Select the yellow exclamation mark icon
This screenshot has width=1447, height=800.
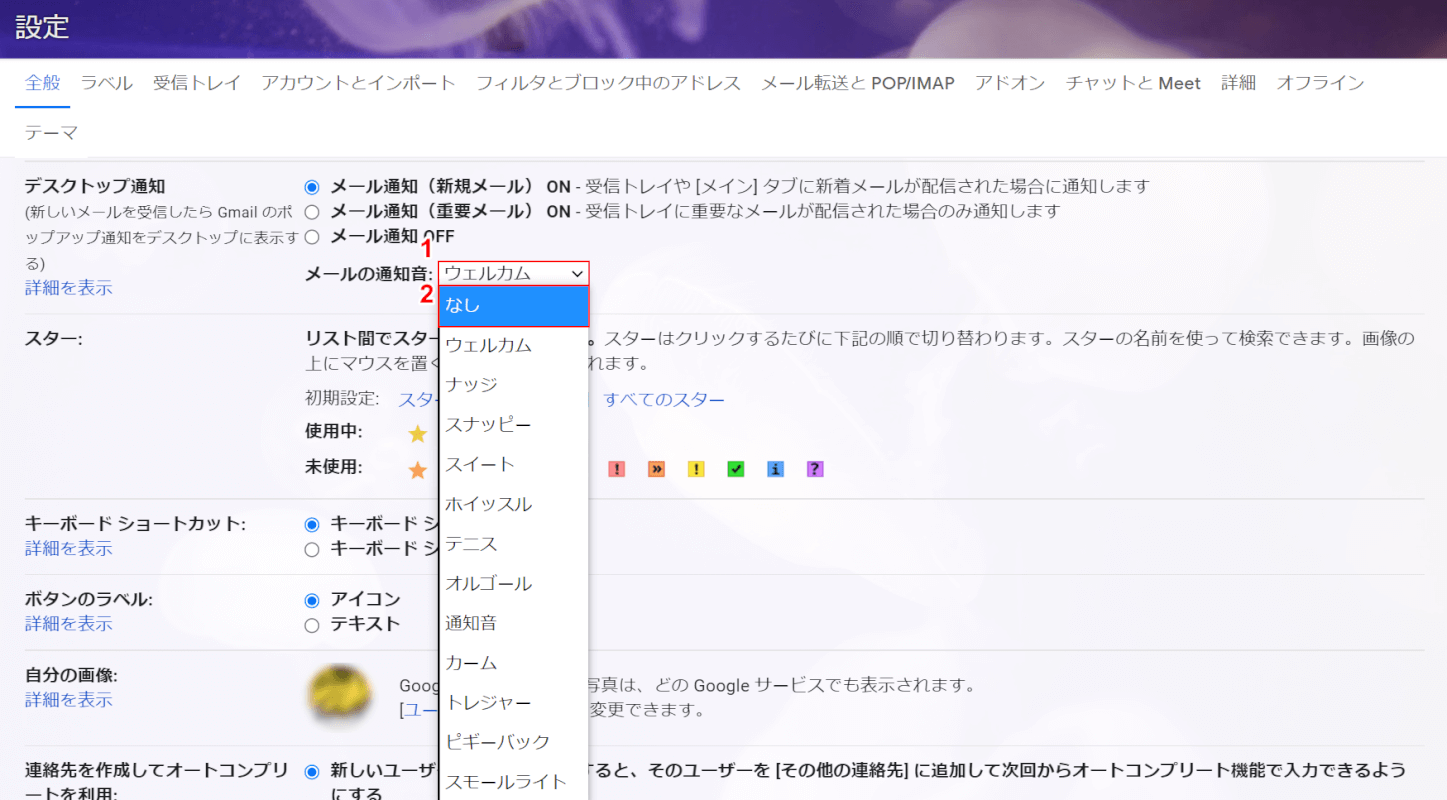point(696,469)
